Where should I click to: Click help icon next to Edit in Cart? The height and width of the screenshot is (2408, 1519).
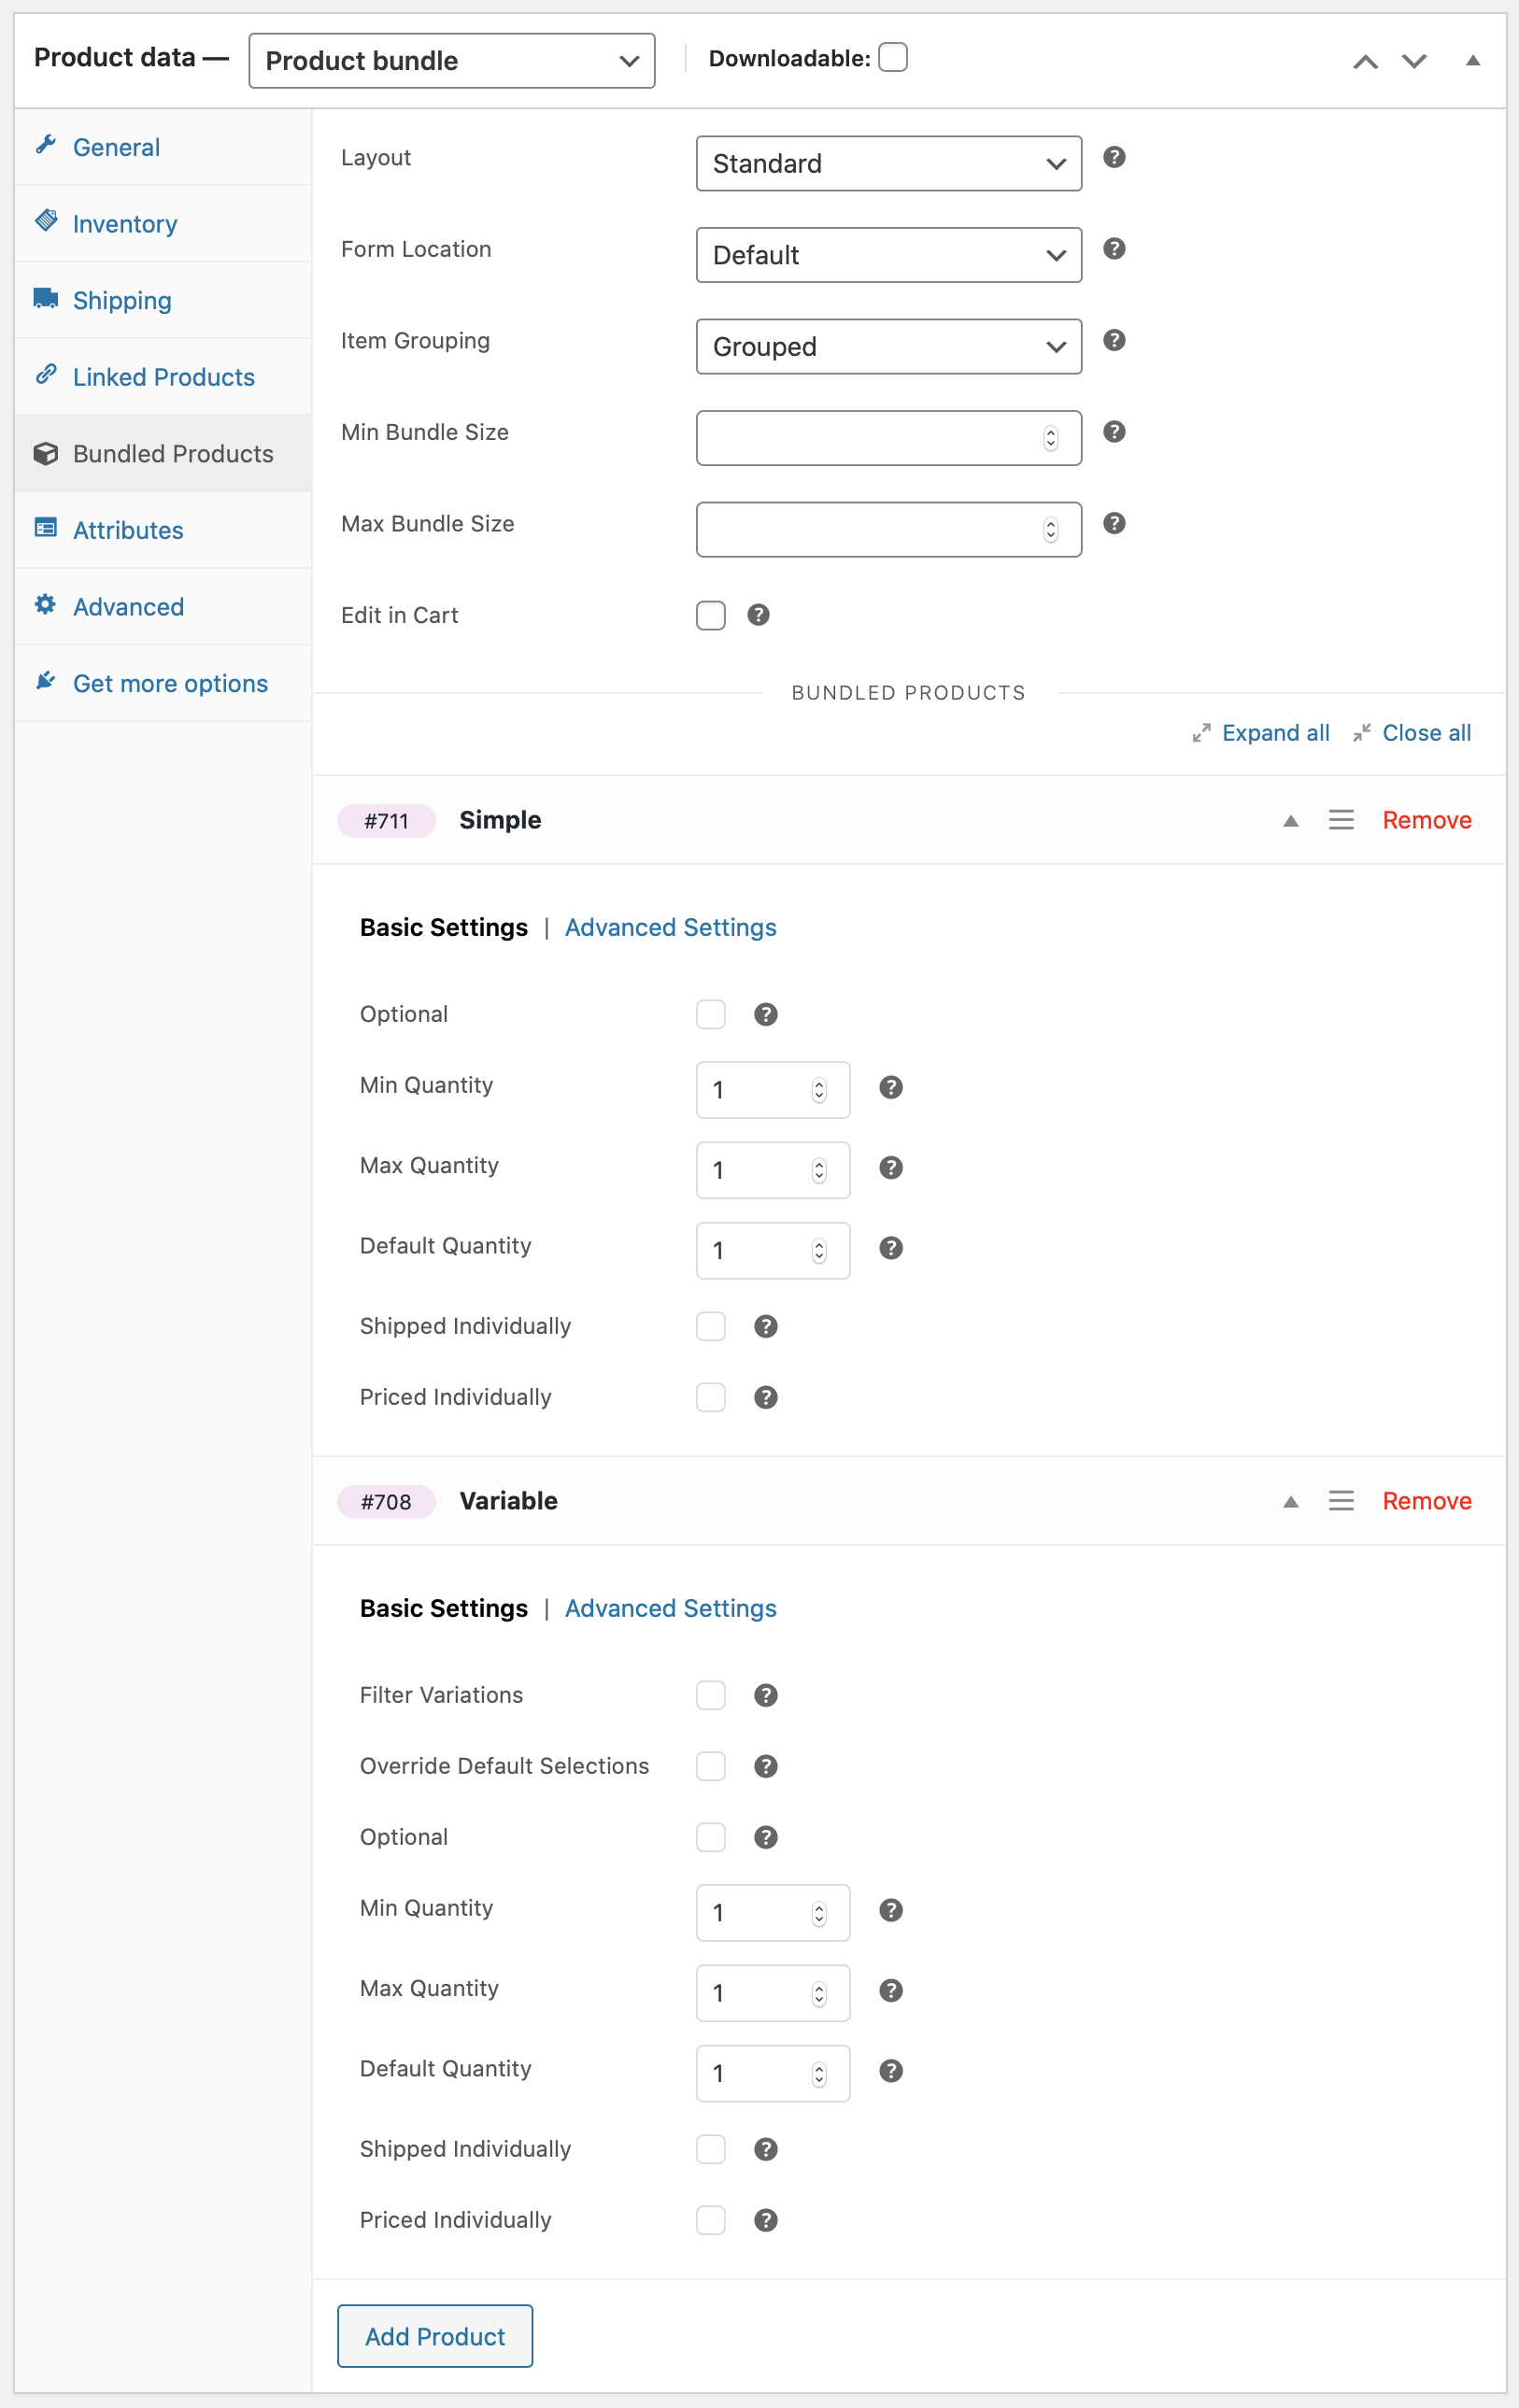pyautogui.click(x=758, y=615)
